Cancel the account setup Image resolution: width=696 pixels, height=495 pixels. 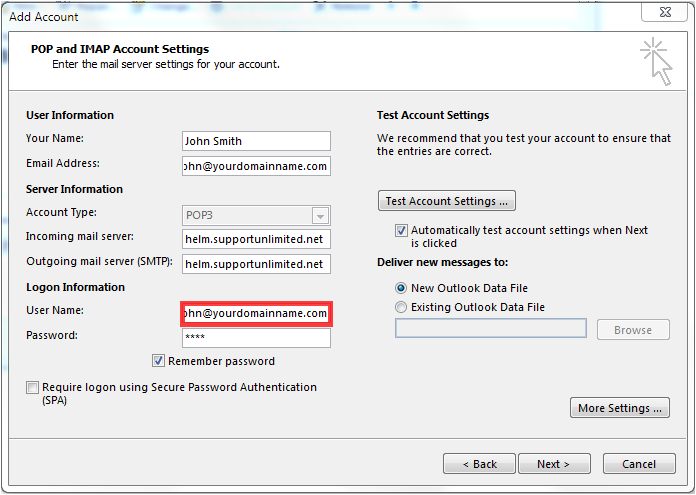tap(639, 464)
